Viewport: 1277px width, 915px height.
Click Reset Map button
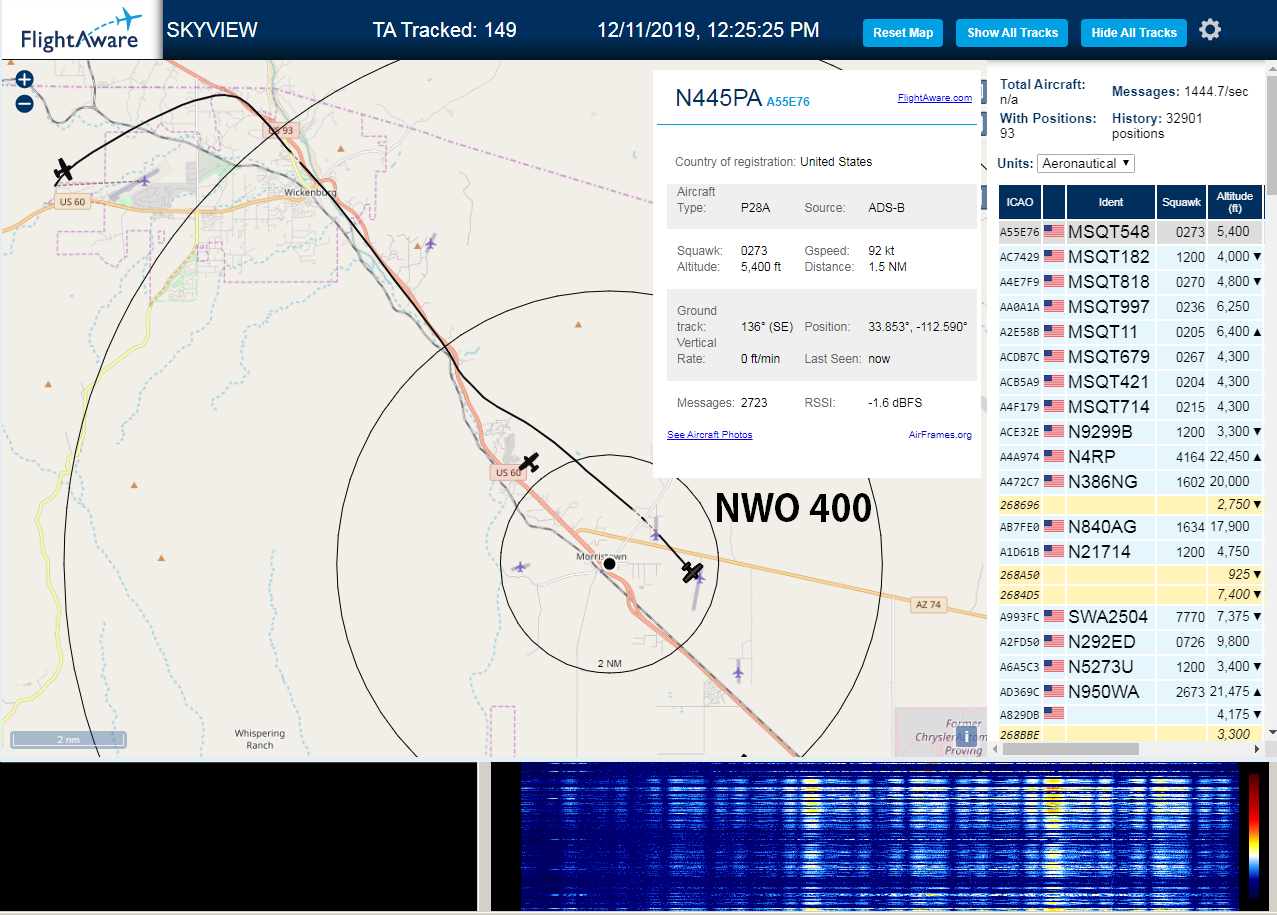[x=903, y=33]
